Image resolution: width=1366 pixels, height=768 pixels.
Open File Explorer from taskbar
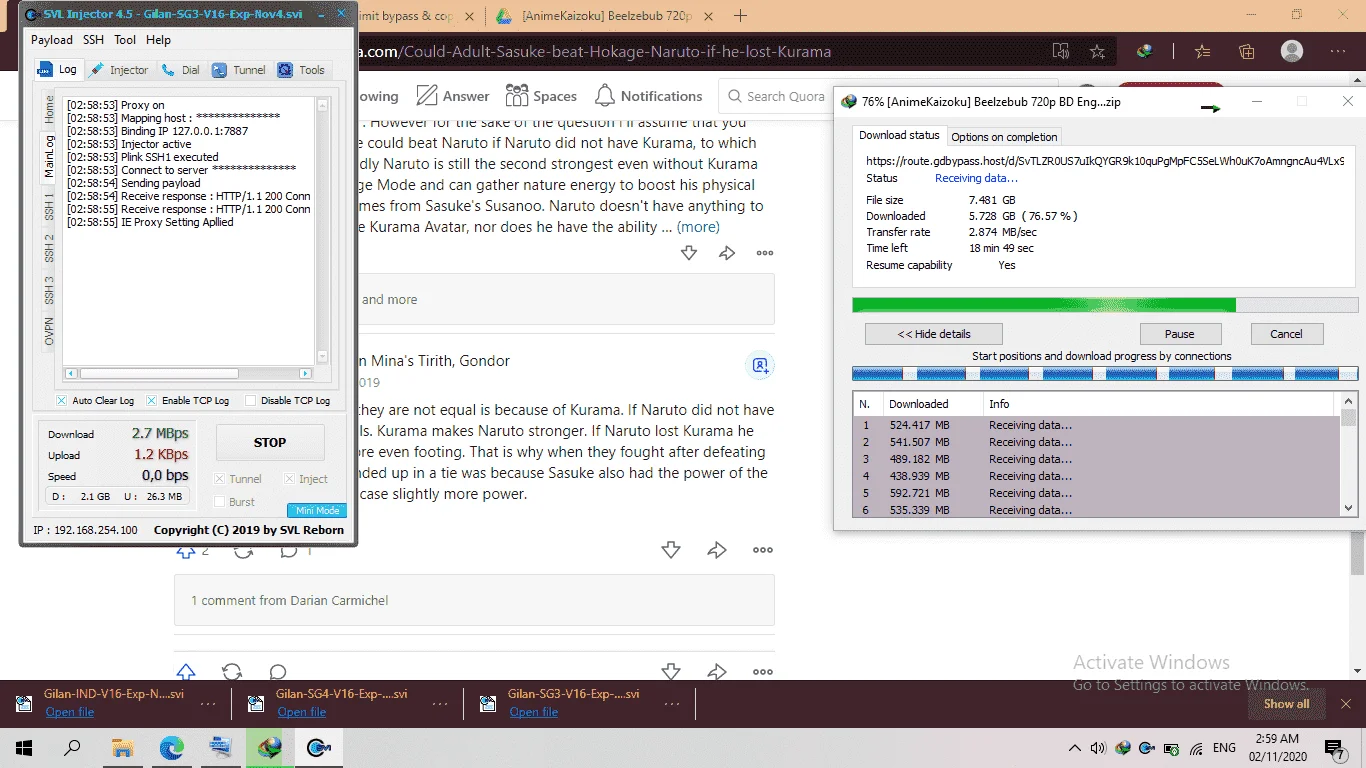pyautogui.click(x=123, y=747)
